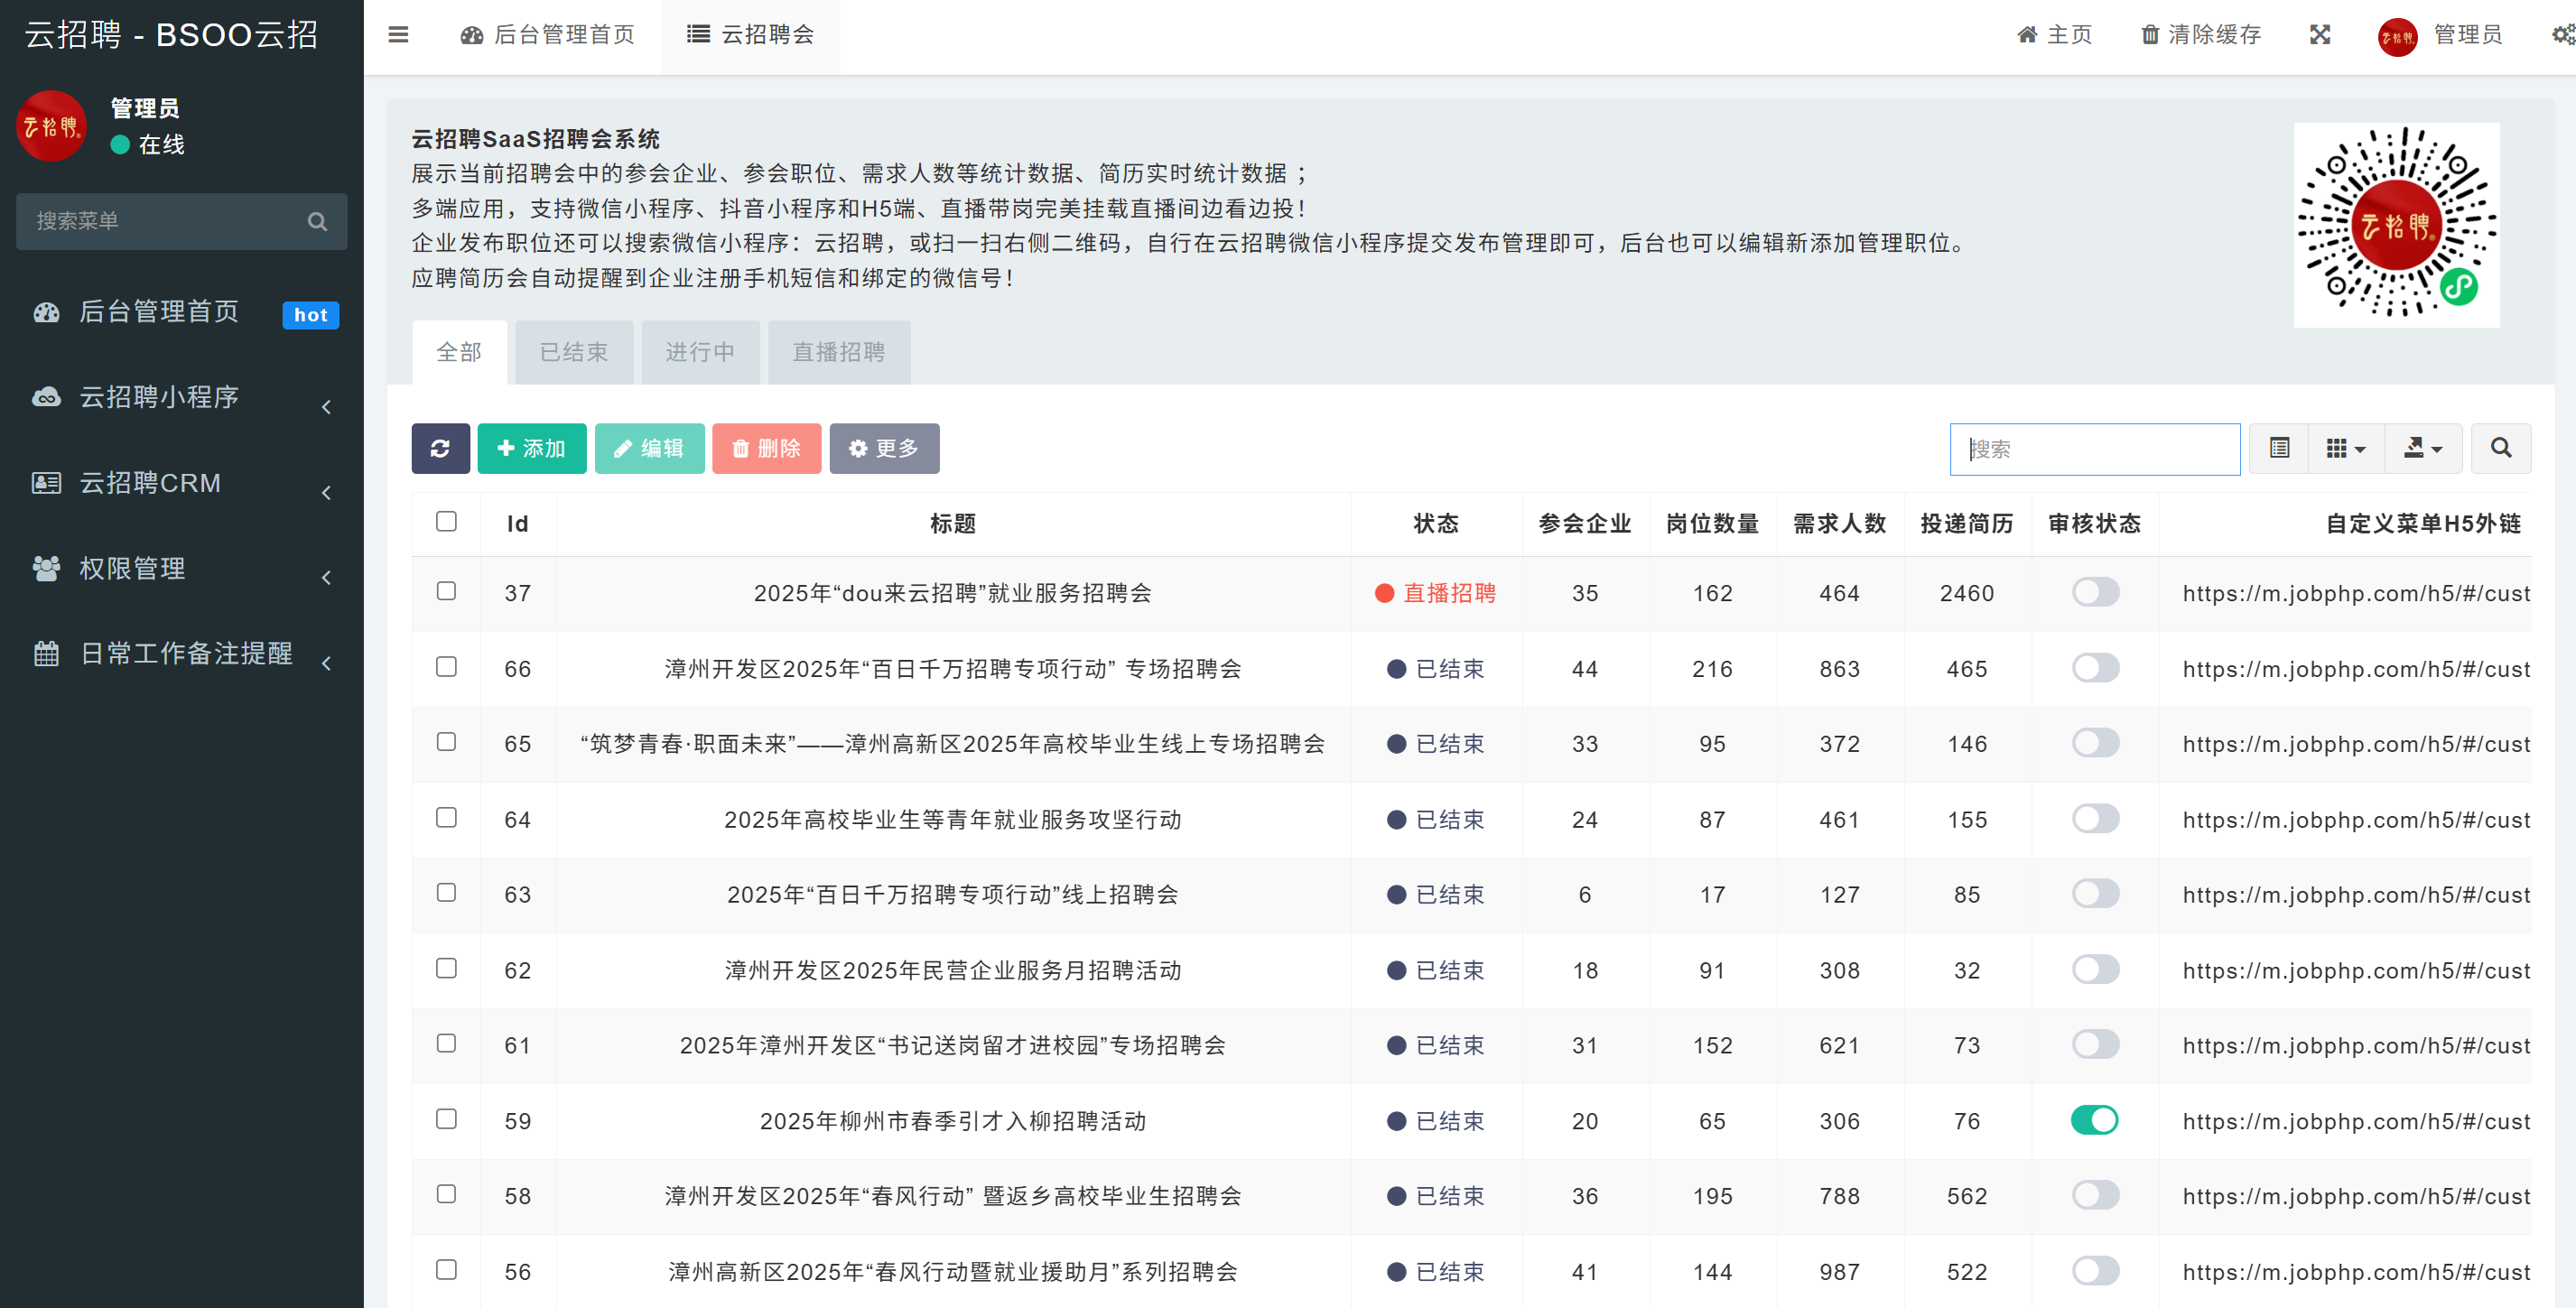Viewport: 2576px width, 1308px height.
Task: Click the hamburger menu icon beside 后台管理首页
Action: (x=398, y=34)
